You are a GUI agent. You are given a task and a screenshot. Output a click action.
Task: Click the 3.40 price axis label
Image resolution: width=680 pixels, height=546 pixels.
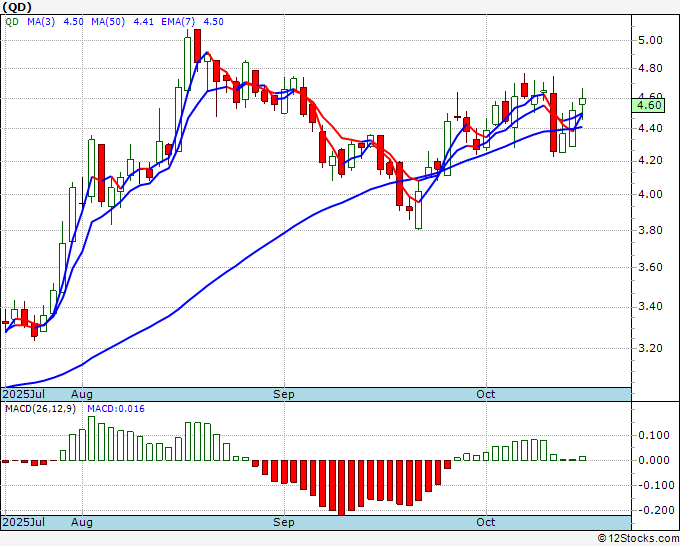pyautogui.click(x=651, y=307)
